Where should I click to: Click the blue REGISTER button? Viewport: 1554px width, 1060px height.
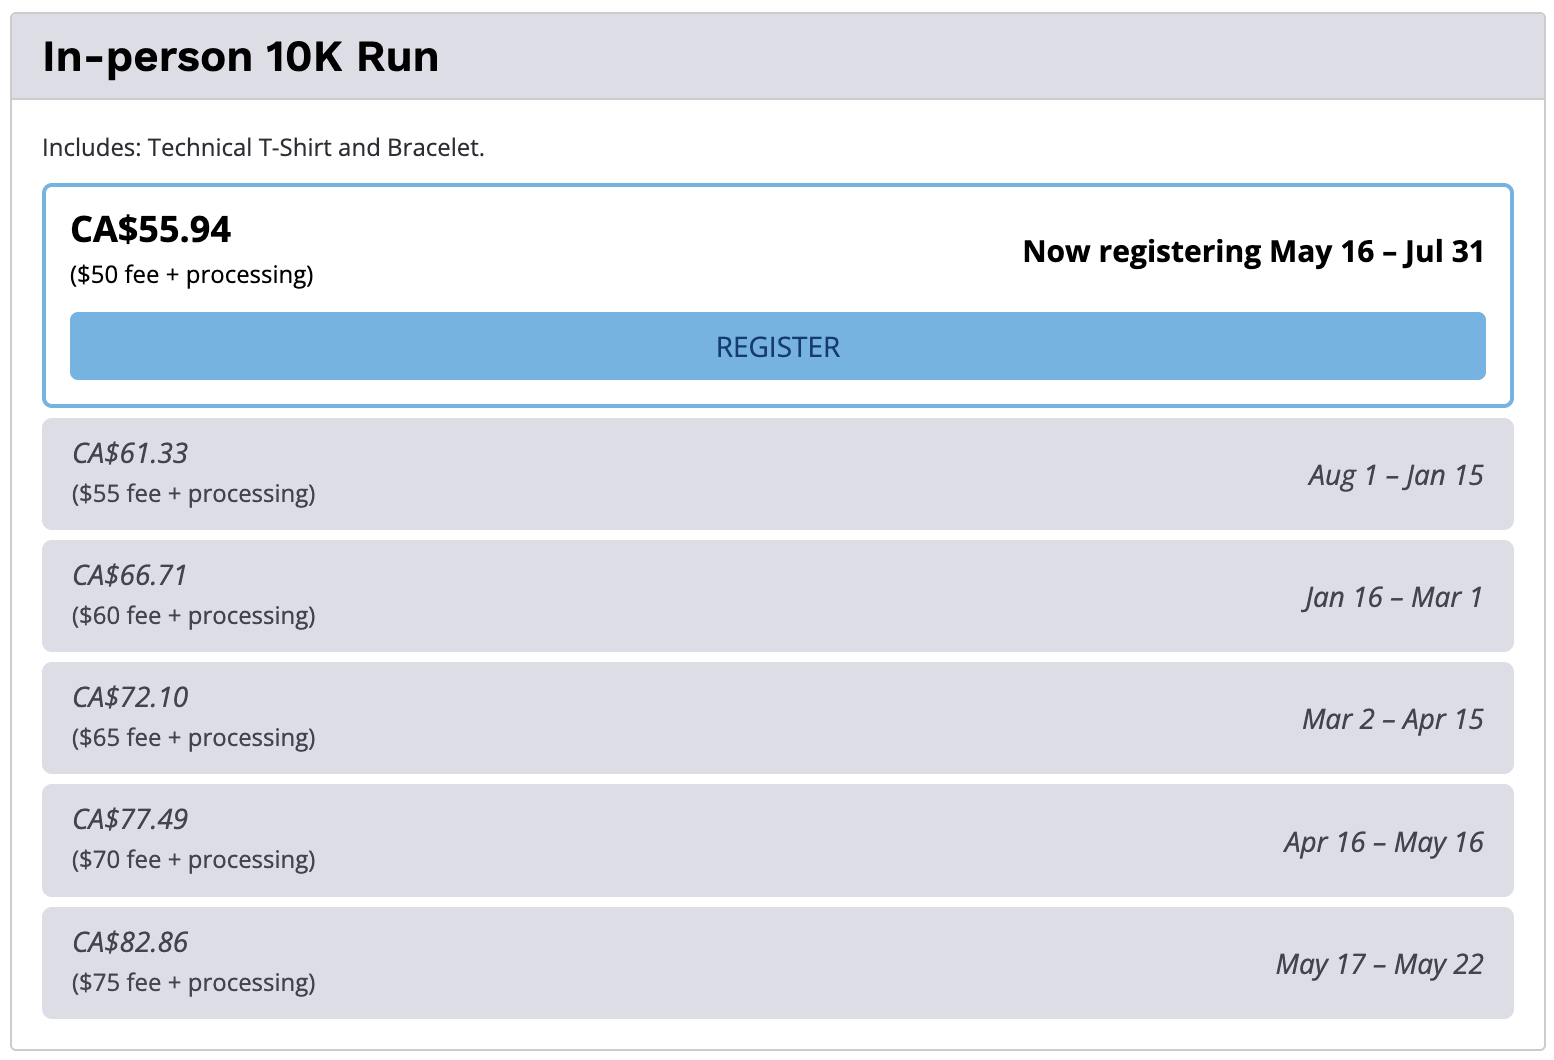[x=777, y=346]
